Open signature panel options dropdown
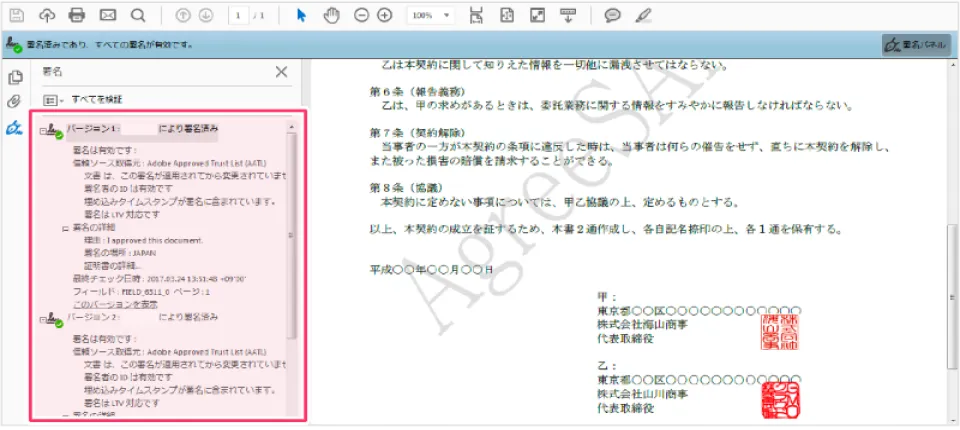 click(x=54, y=99)
